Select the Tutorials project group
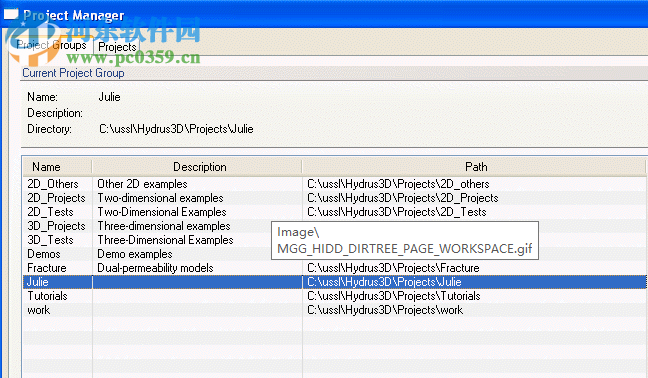648x378 pixels. pos(47,296)
